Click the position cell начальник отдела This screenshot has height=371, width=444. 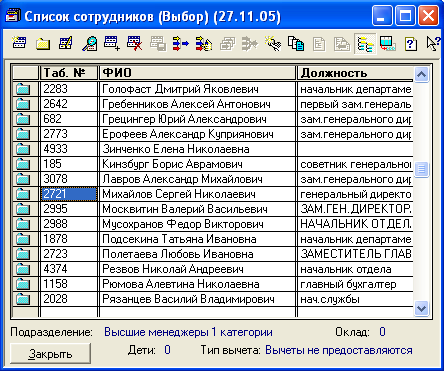[355, 269]
